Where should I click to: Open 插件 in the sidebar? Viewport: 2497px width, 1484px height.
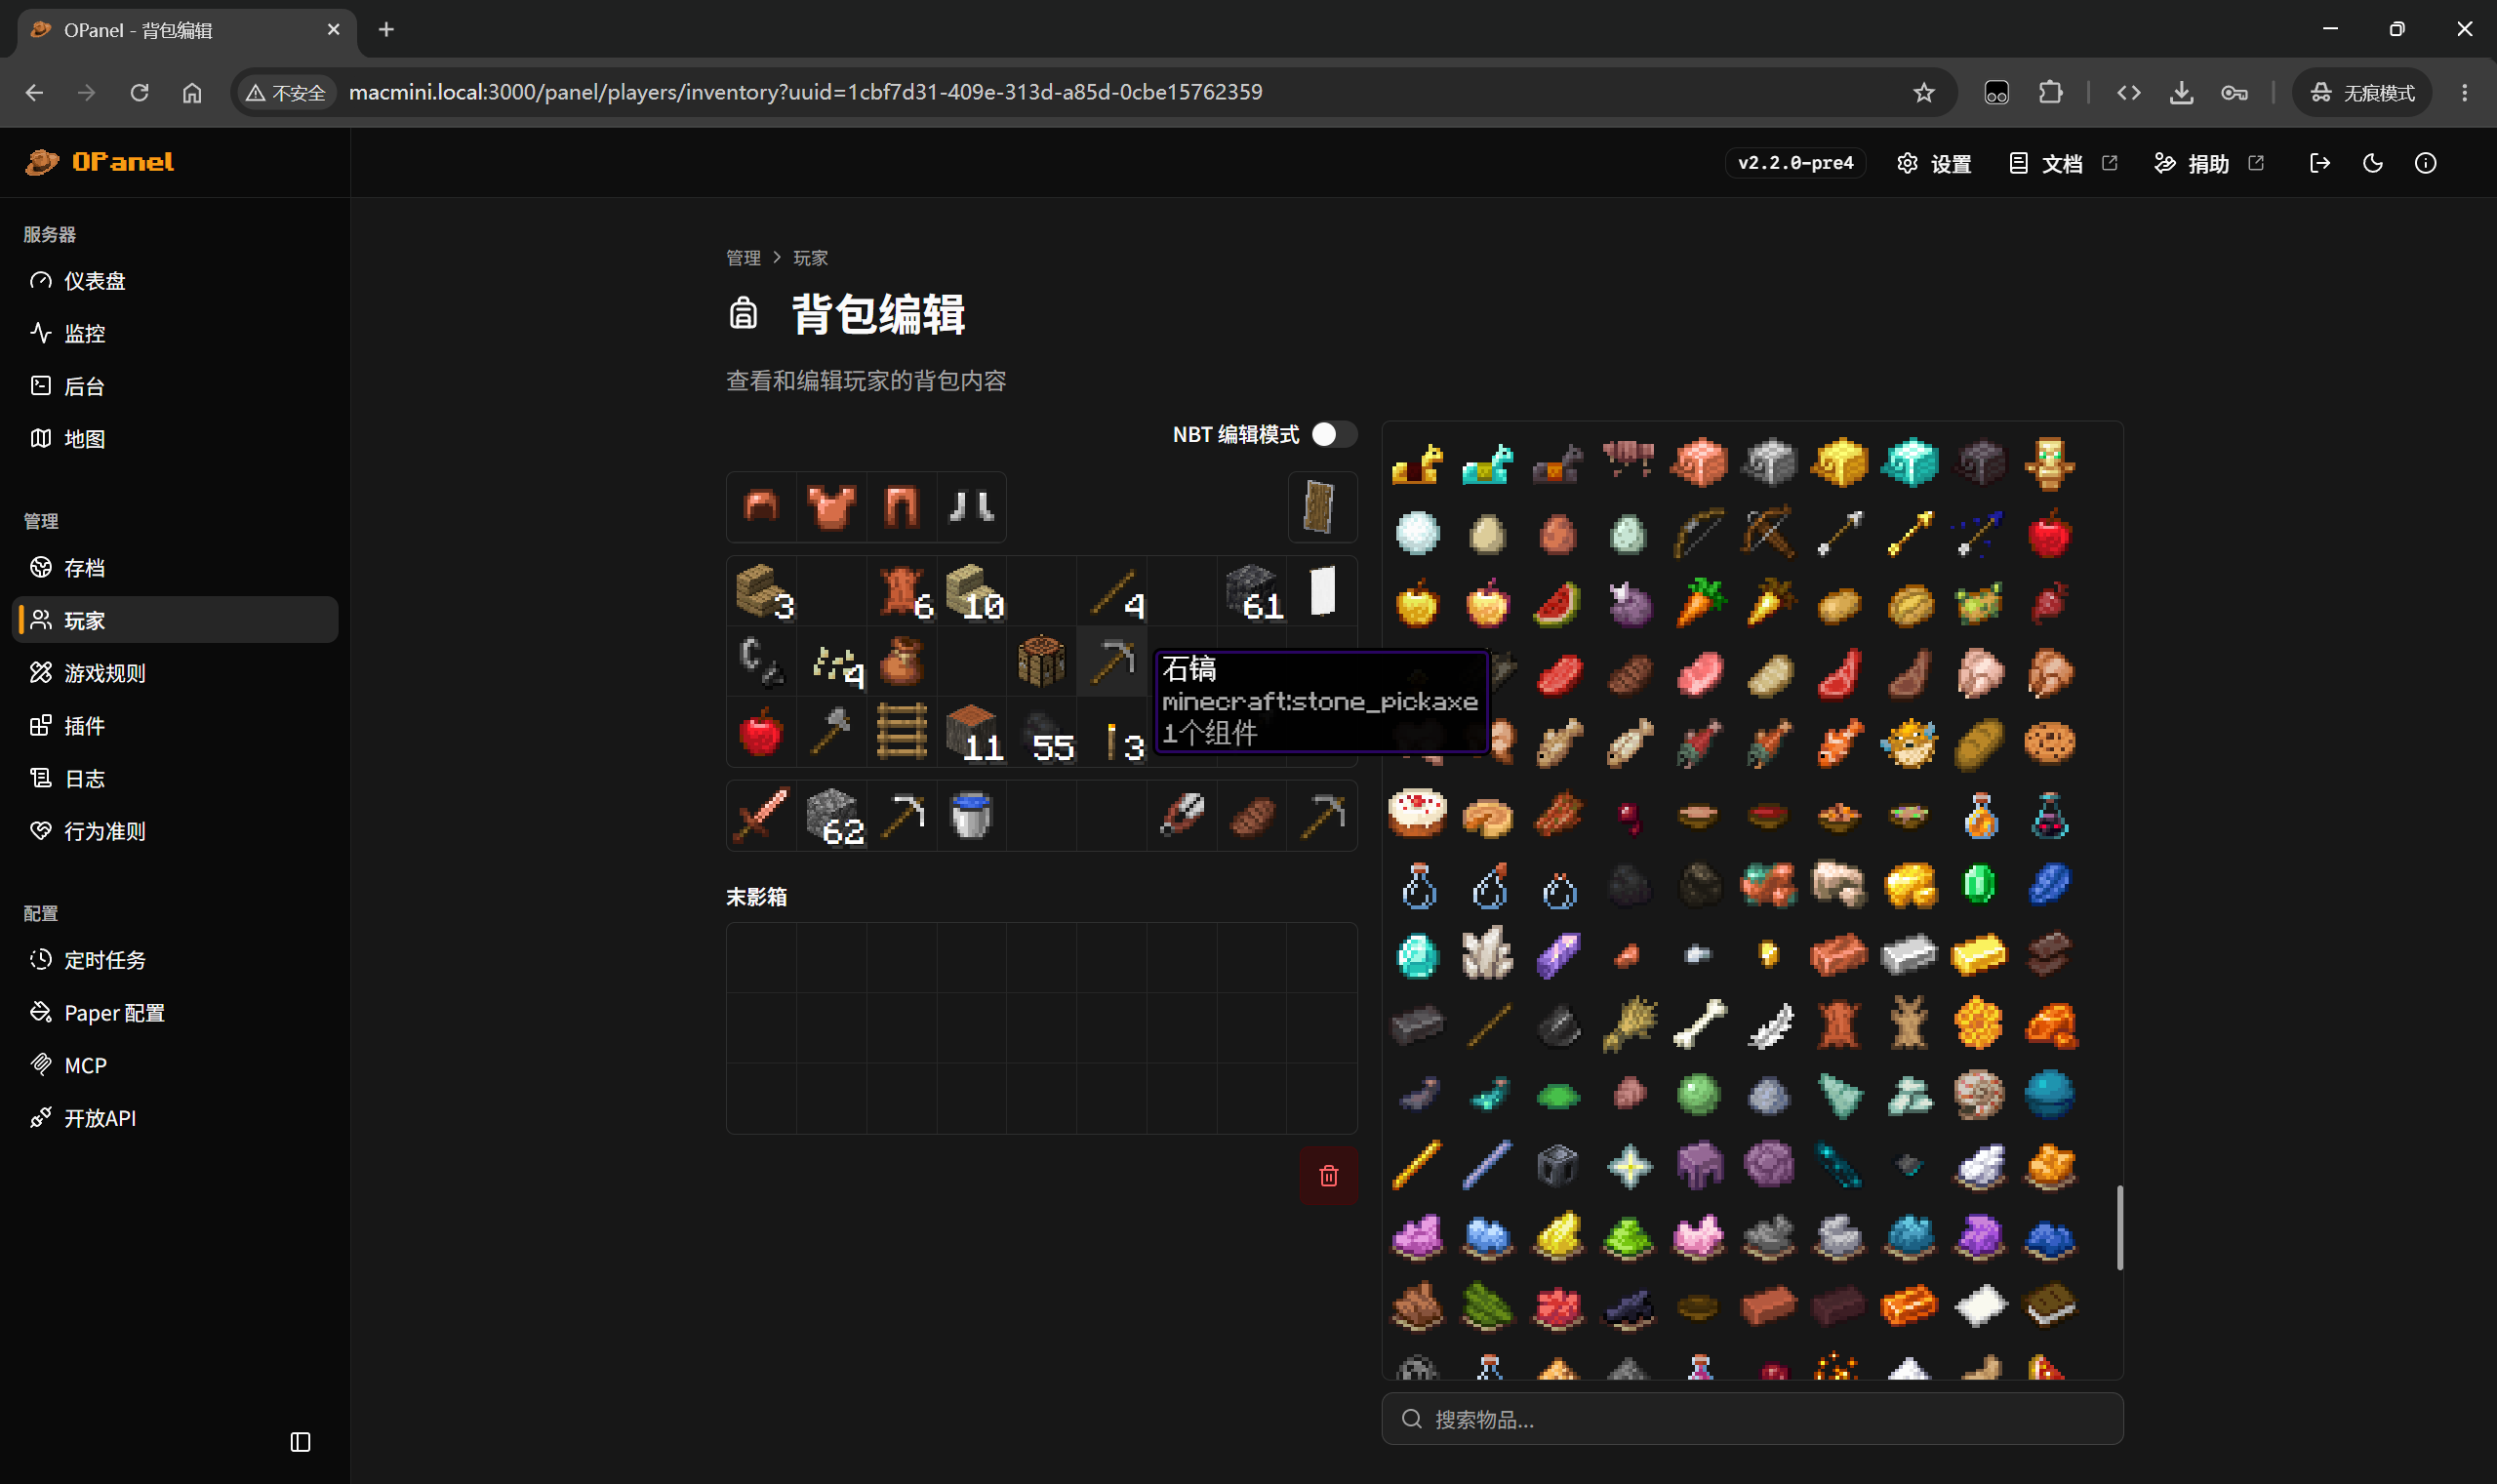tap(175, 726)
